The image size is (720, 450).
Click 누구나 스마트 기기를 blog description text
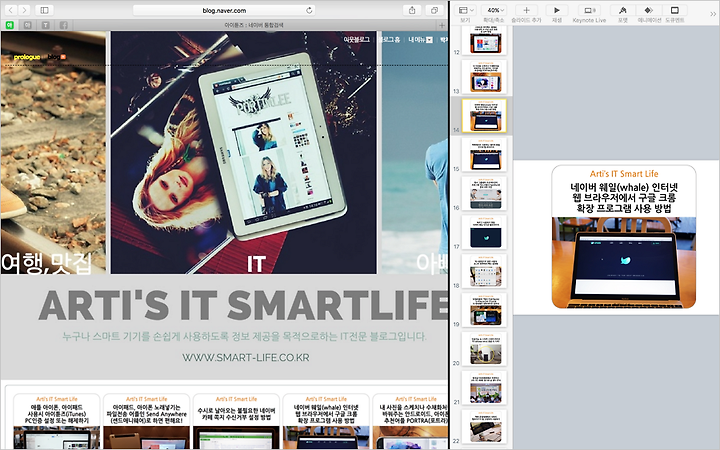point(244,336)
